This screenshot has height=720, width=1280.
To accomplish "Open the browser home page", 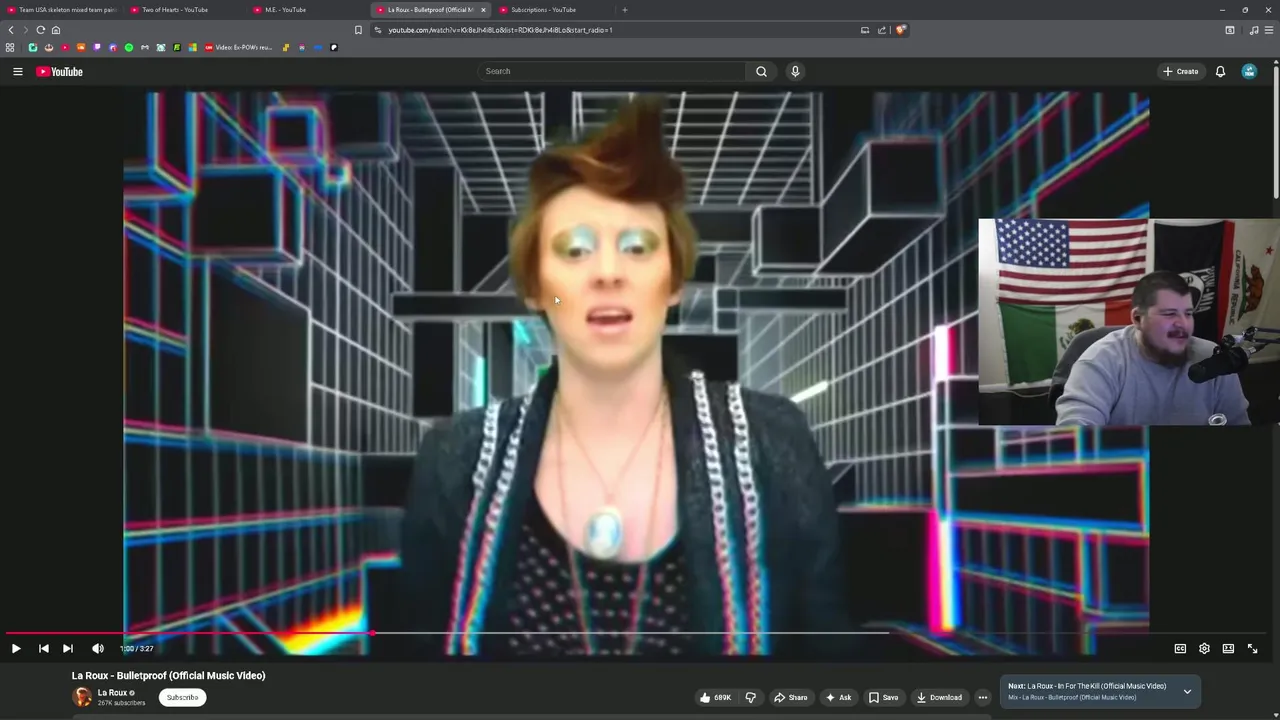I will (56, 30).
